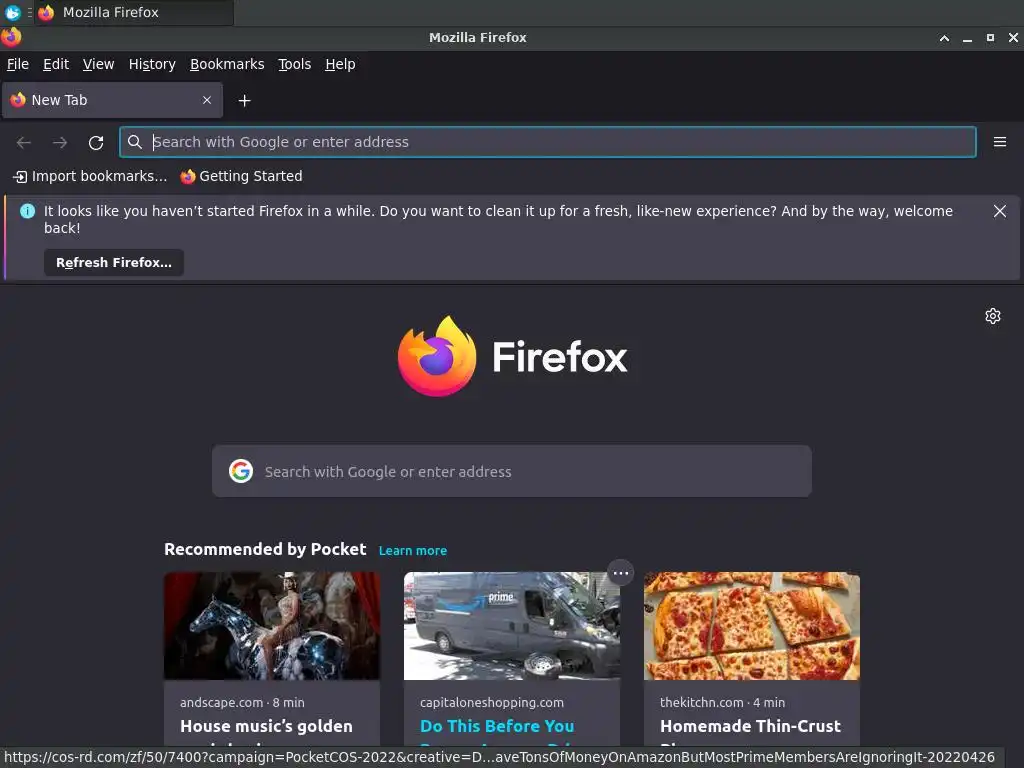Image resolution: width=1024 pixels, height=768 pixels.
Task: Open the Tools menu
Action: point(294,64)
